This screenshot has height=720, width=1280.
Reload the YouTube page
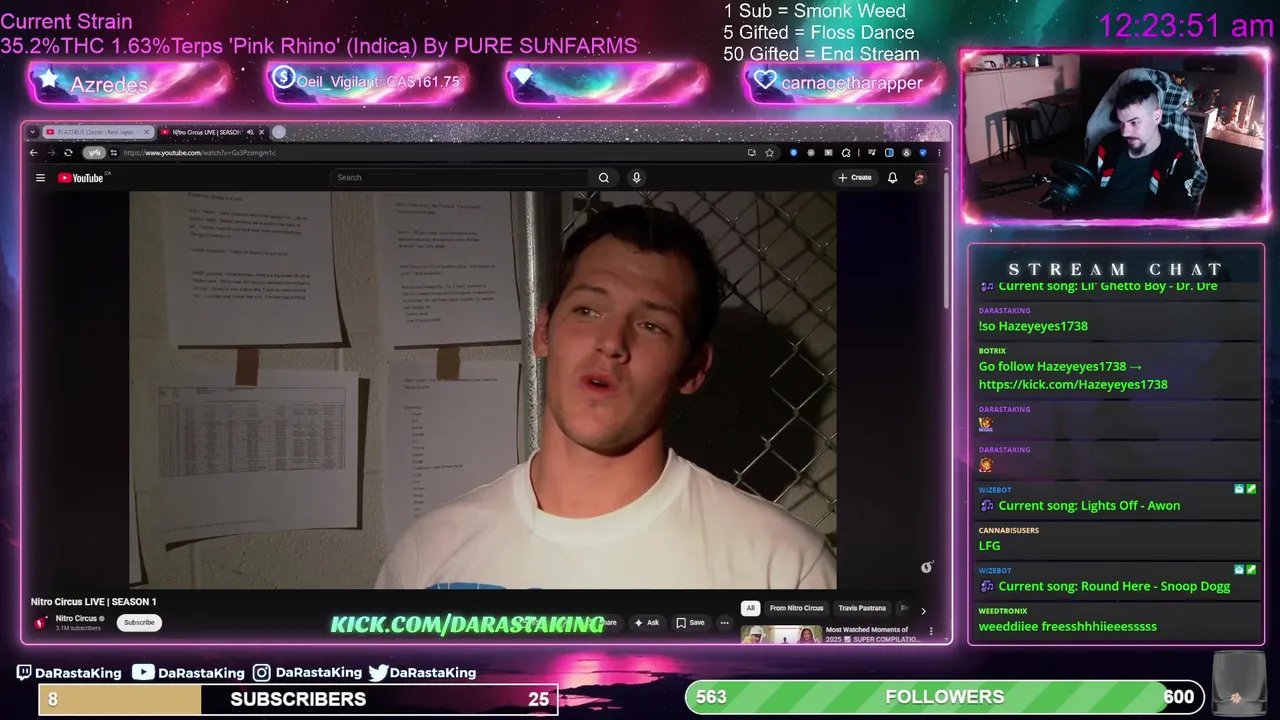click(x=68, y=153)
